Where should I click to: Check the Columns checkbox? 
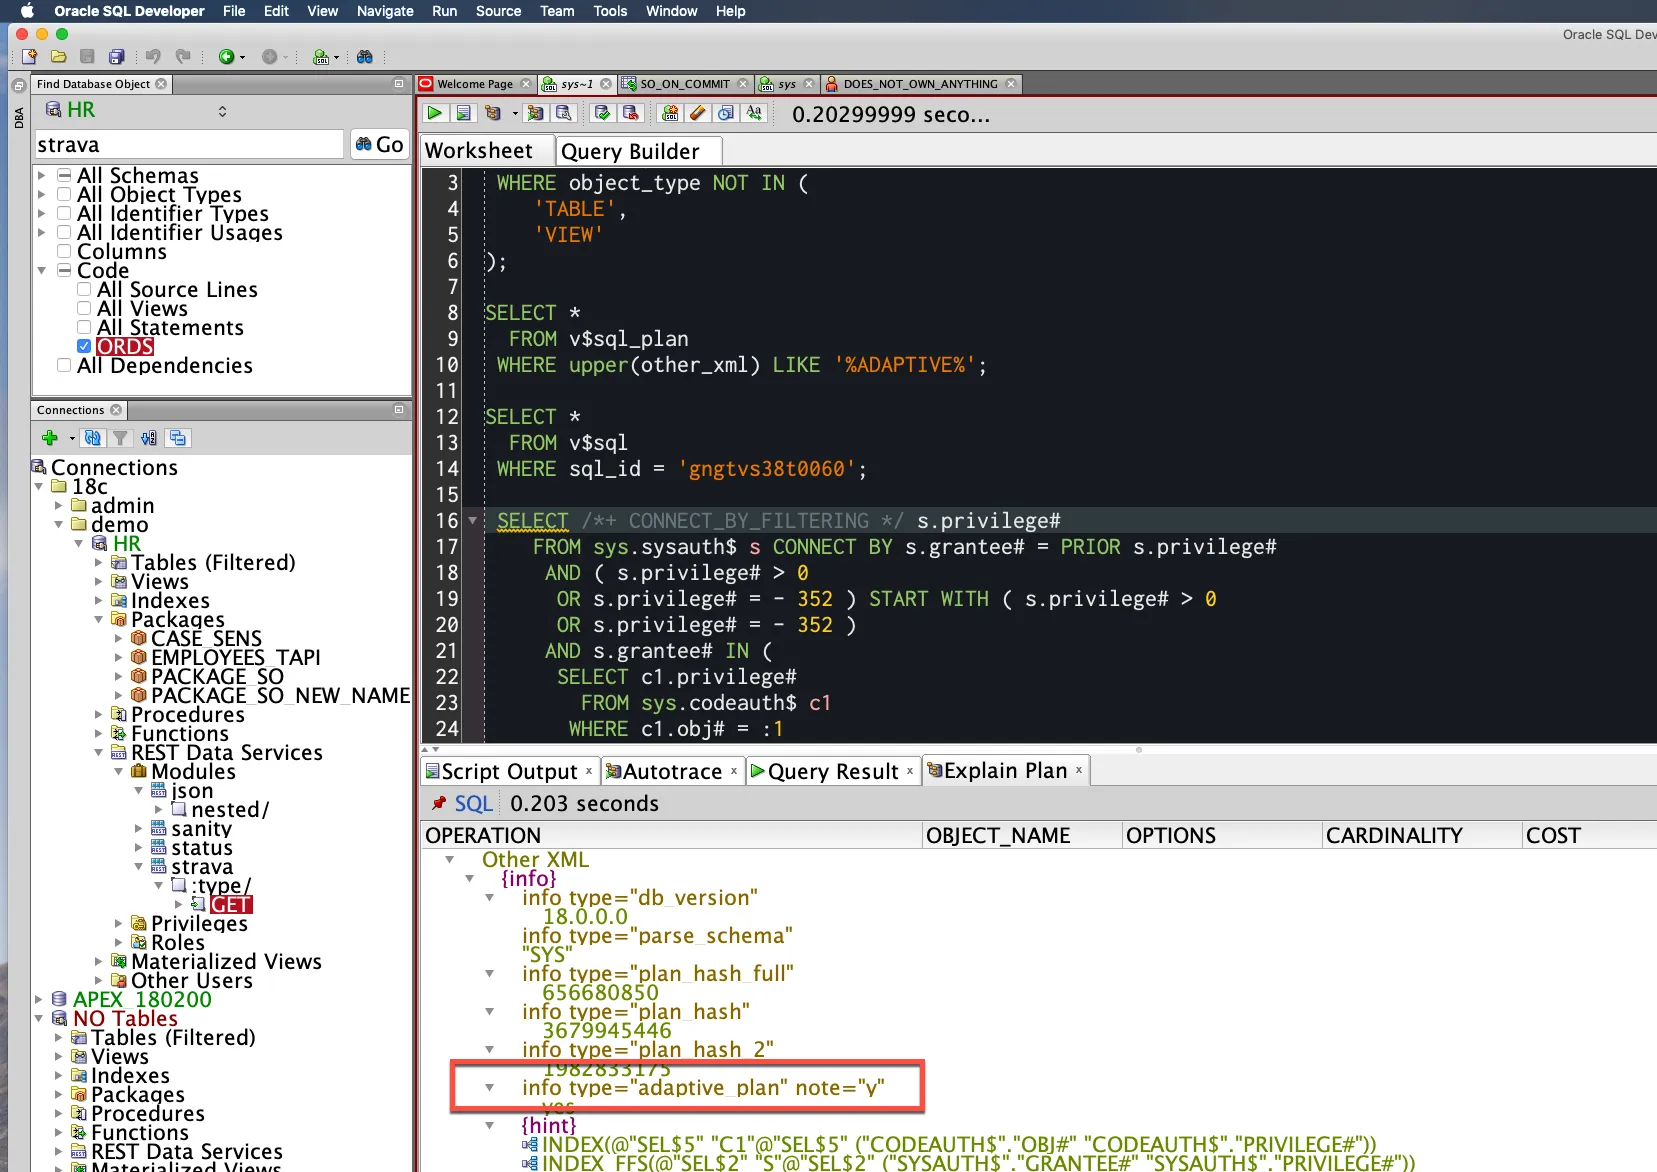(64, 251)
